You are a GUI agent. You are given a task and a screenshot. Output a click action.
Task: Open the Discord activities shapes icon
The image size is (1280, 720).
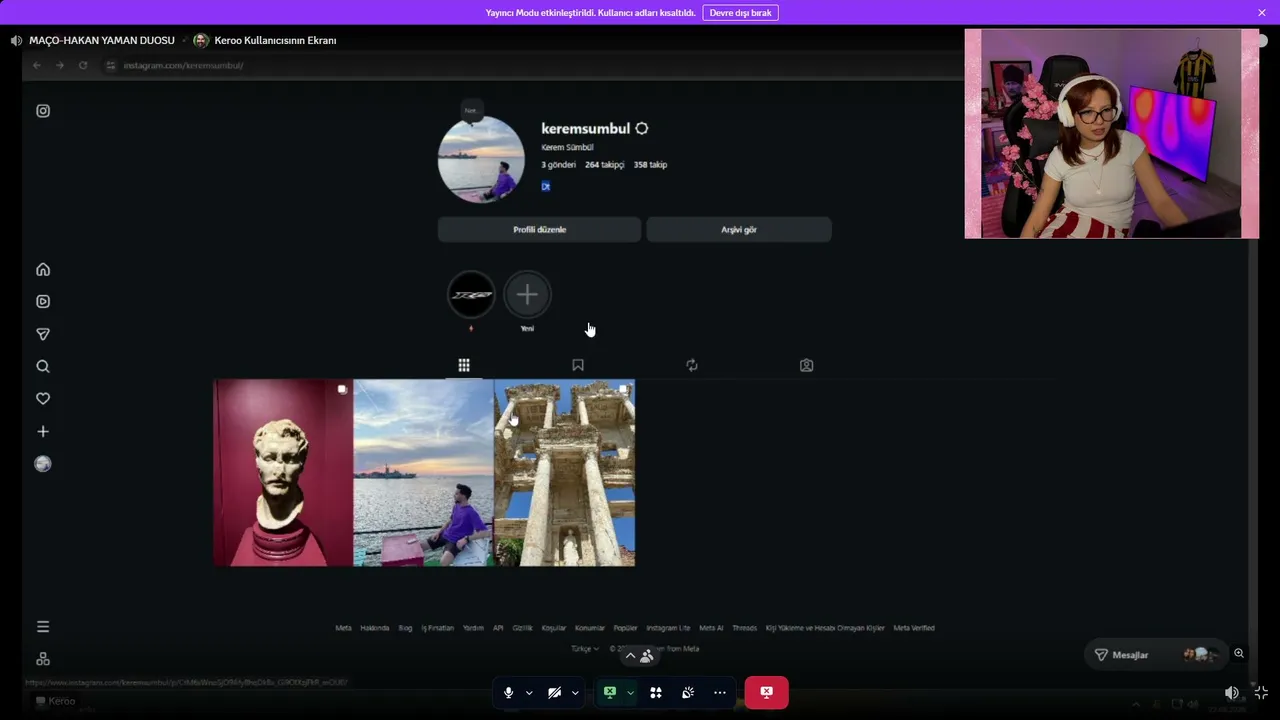pyautogui.click(x=656, y=692)
